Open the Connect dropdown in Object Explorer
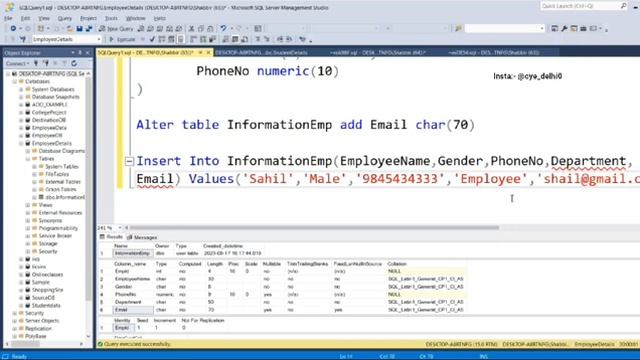 [x=18, y=63]
